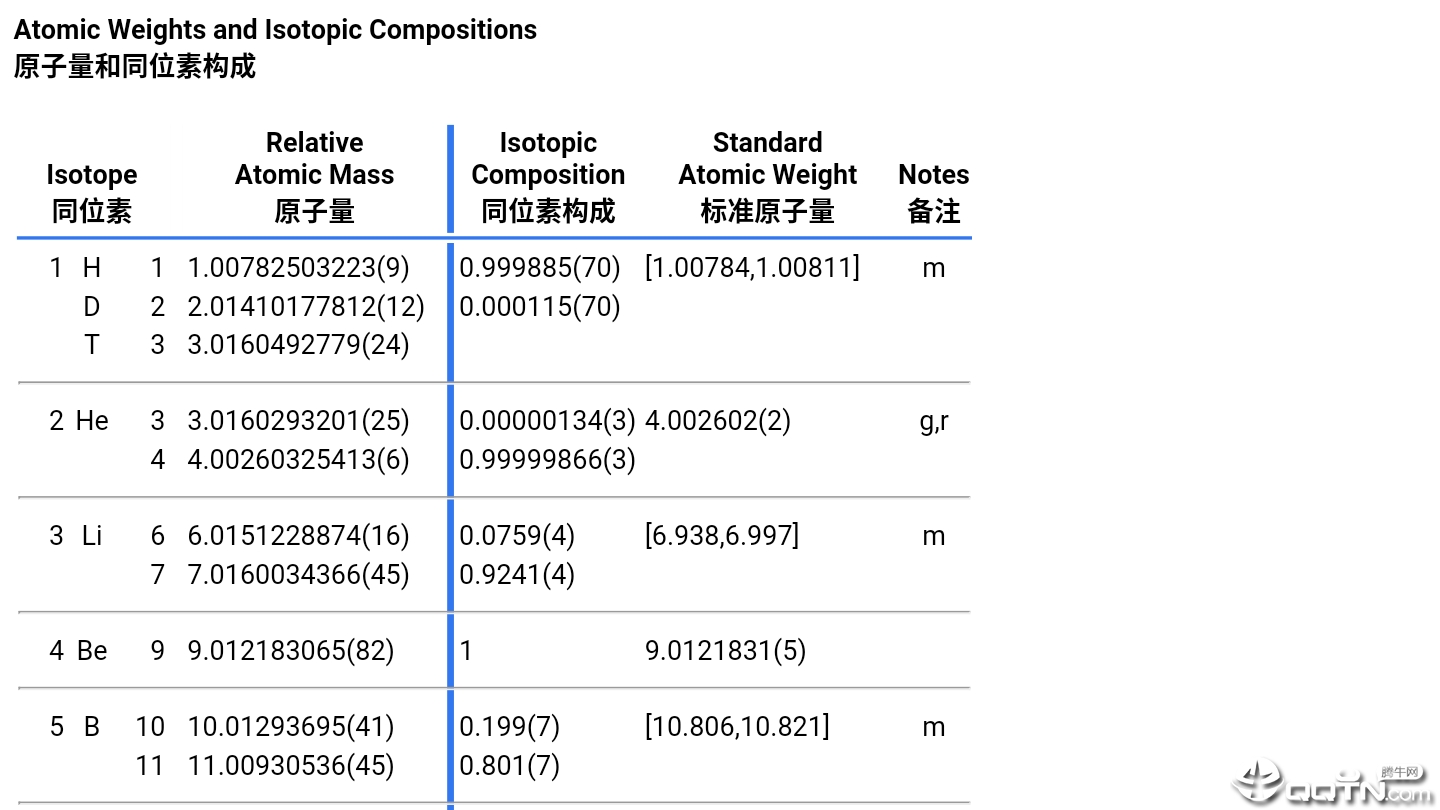
Task: Select the lithium symbol Li
Action: click(92, 536)
